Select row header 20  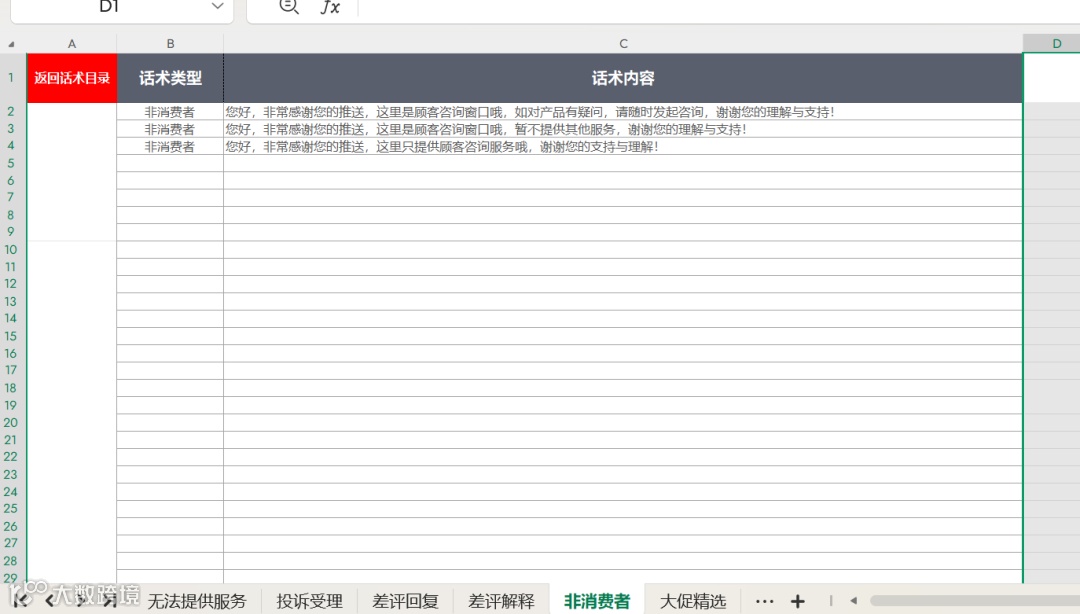(11, 422)
